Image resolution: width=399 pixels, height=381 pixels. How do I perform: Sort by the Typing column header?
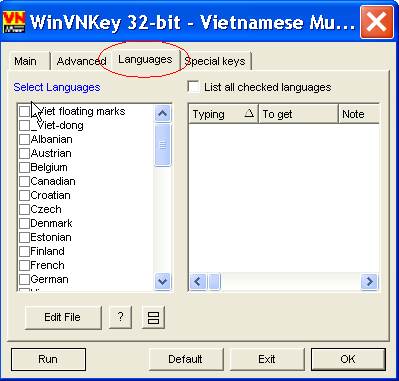click(x=223, y=114)
